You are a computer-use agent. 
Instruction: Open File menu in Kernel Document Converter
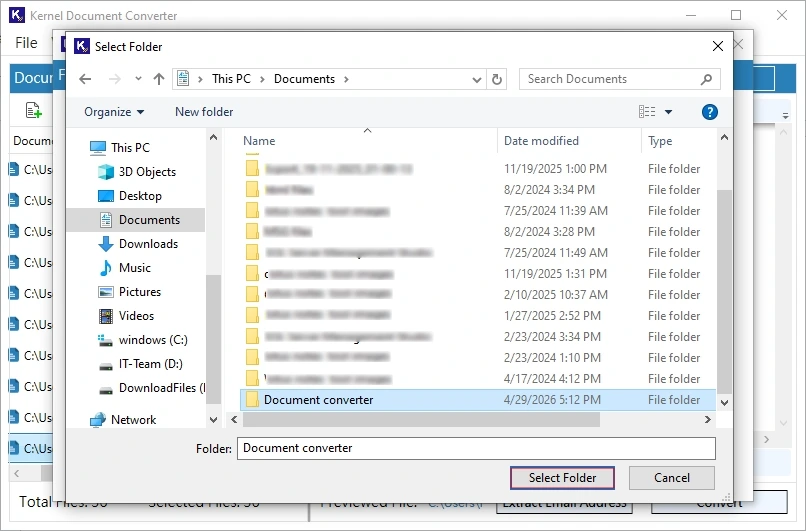26,43
